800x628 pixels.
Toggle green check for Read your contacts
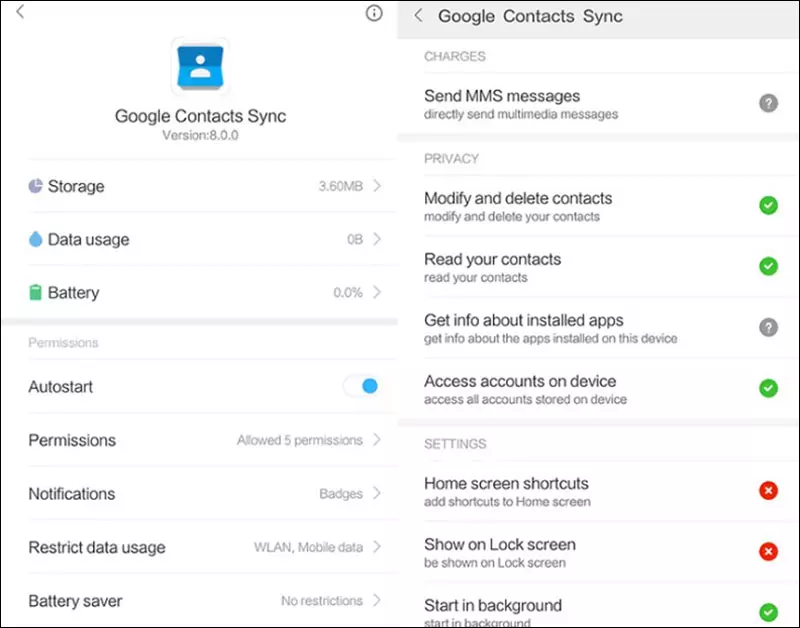[x=768, y=266]
